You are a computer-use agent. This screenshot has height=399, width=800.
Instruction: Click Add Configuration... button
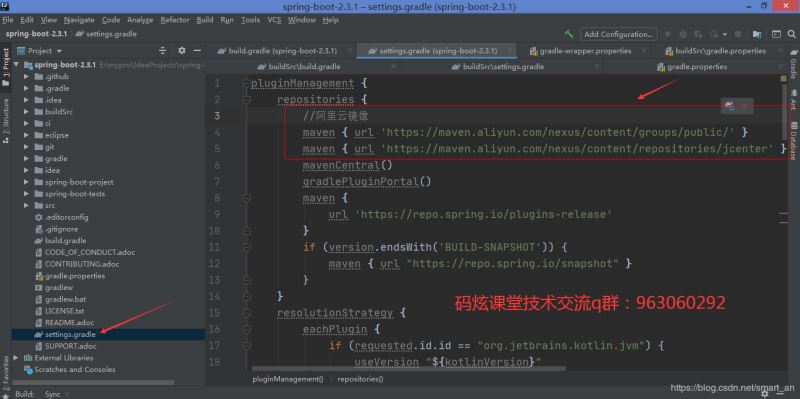click(619, 34)
